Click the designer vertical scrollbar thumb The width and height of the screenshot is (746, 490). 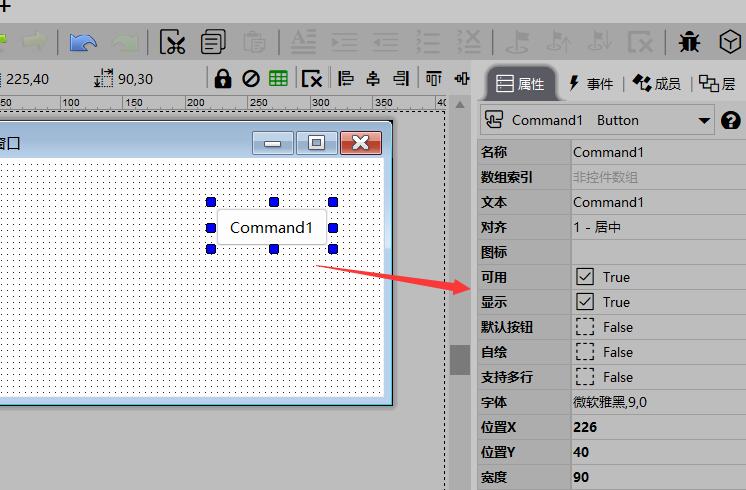click(x=459, y=359)
